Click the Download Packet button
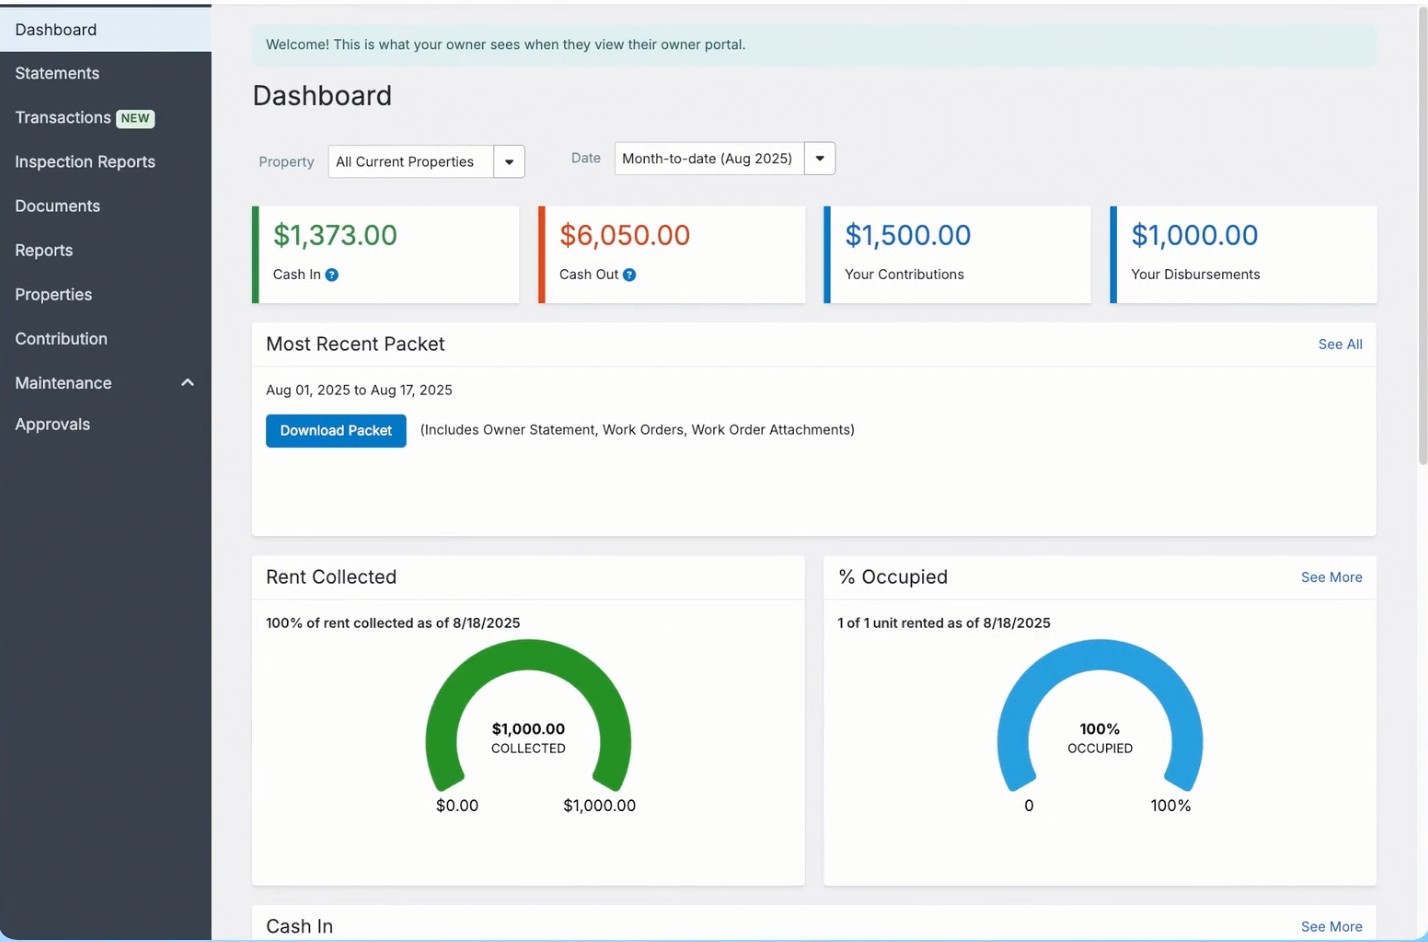1428x942 pixels. tap(336, 431)
